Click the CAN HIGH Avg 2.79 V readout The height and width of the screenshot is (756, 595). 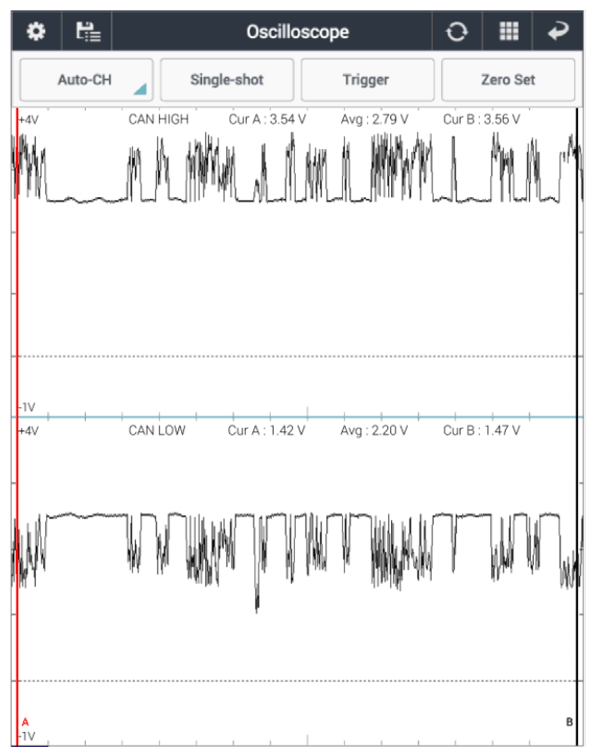click(x=374, y=119)
